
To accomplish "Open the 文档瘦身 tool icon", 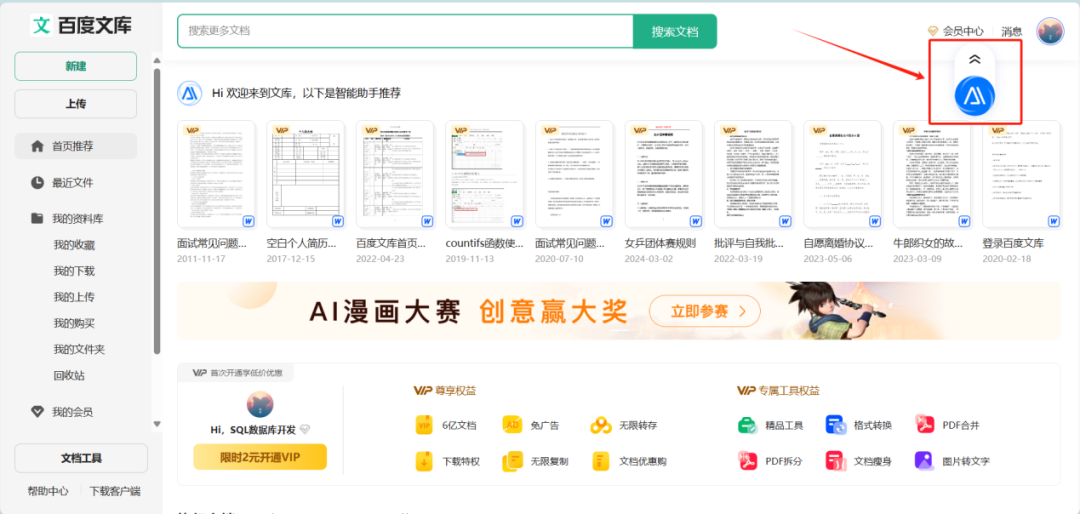I will pyautogui.click(x=835, y=460).
